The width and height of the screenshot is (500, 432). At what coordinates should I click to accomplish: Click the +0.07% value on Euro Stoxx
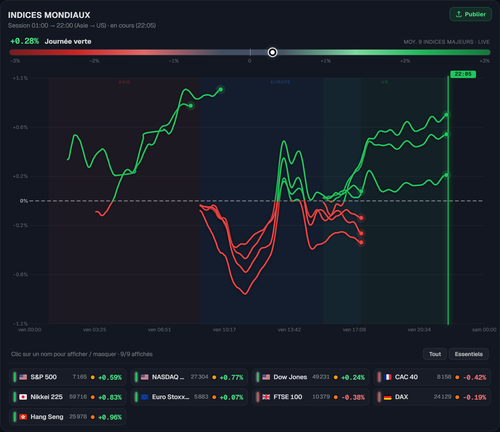pos(231,397)
